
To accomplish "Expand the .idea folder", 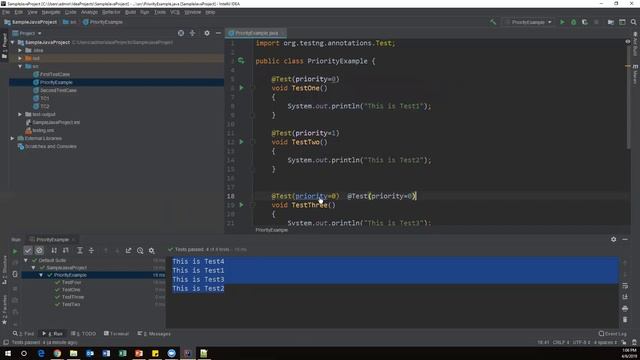I will tap(20, 50).
